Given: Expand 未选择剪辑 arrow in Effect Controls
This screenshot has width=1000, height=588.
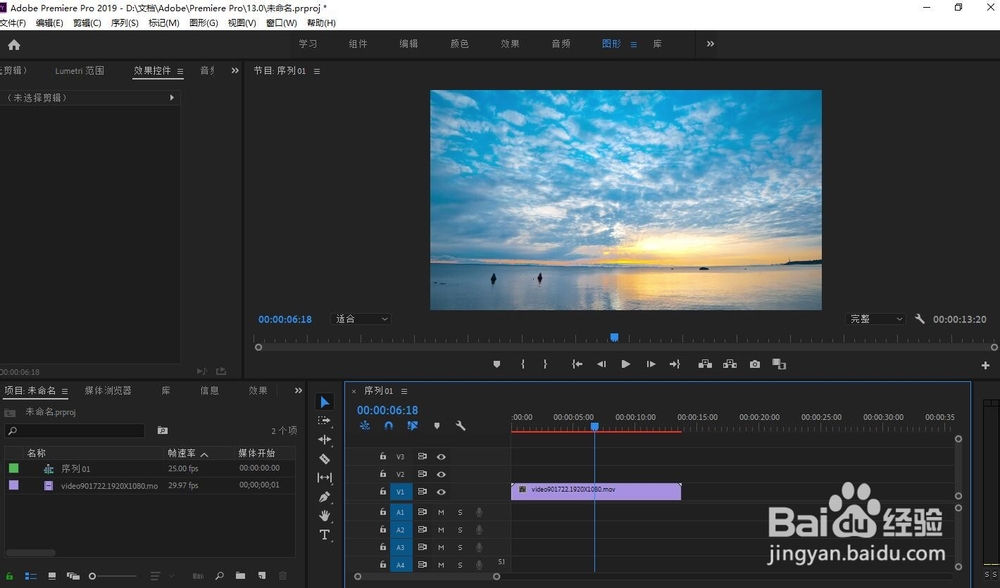Looking at the screenshot, I should click(172, 98).
